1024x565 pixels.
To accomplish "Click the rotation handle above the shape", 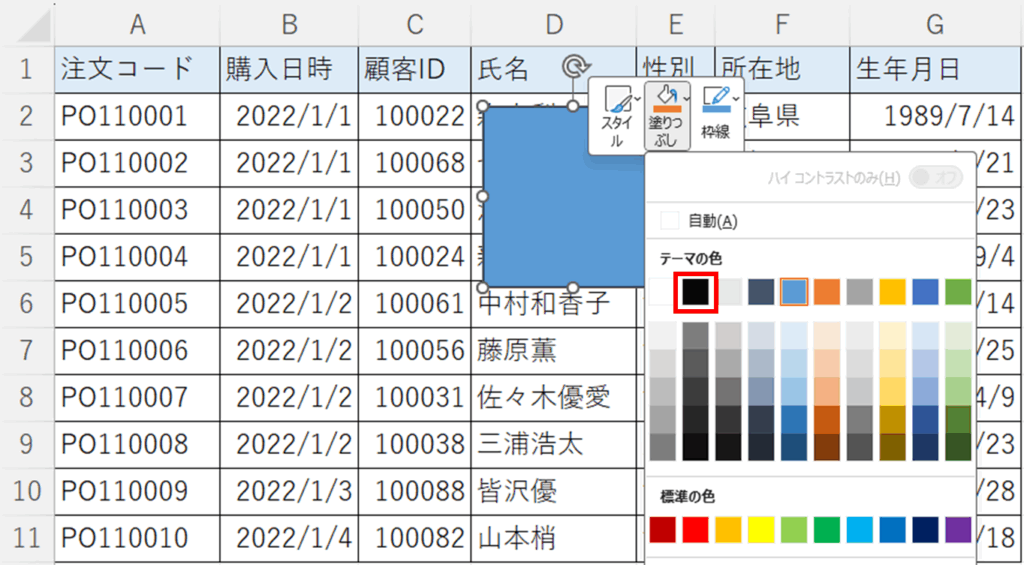I will click(x=574, y=67).
